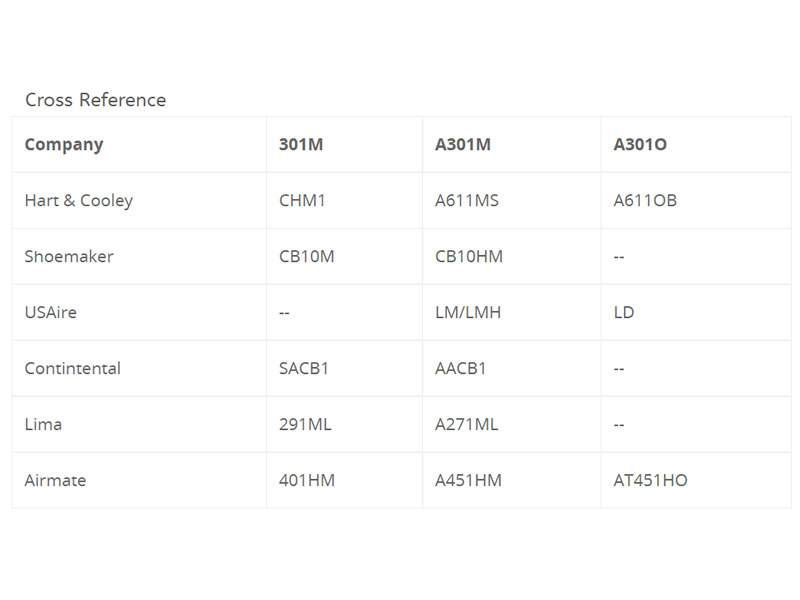Select the Lima 291ML cell
Viewport: 800px width, 600px height.
(305, 424)
